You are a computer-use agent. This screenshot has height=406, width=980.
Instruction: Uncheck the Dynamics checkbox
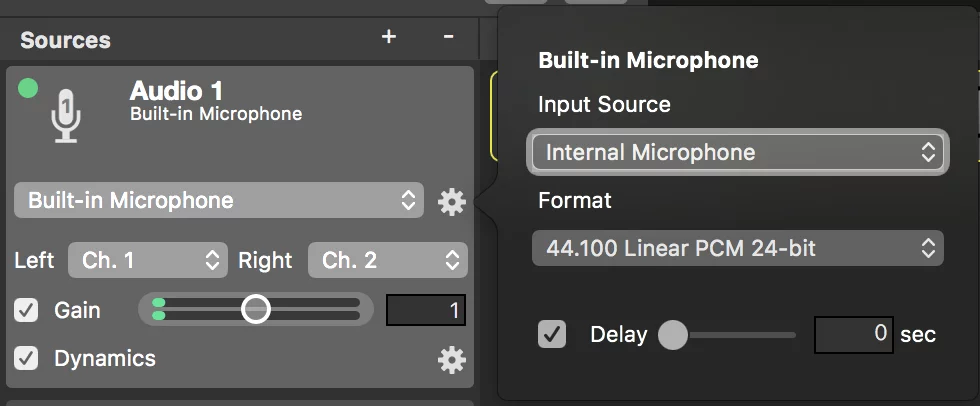pos(26,359)
